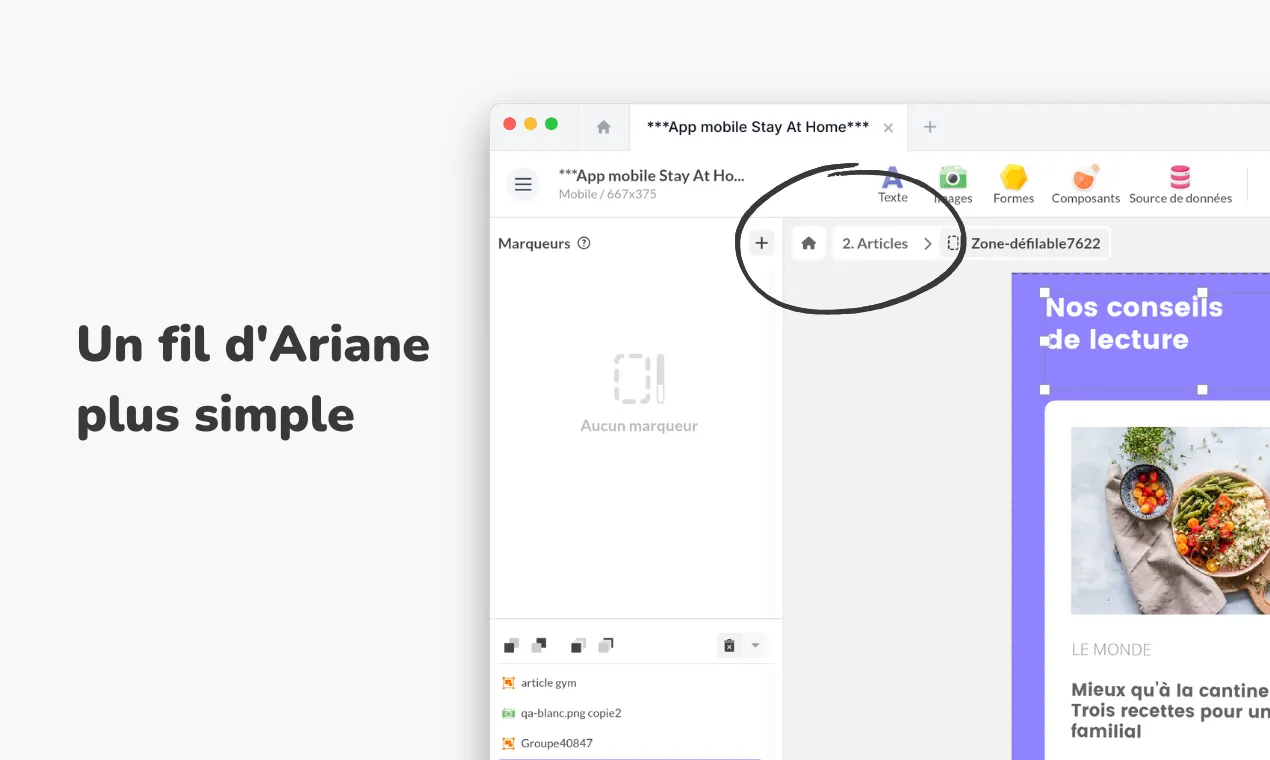Open the Images tool

(953, 184)
